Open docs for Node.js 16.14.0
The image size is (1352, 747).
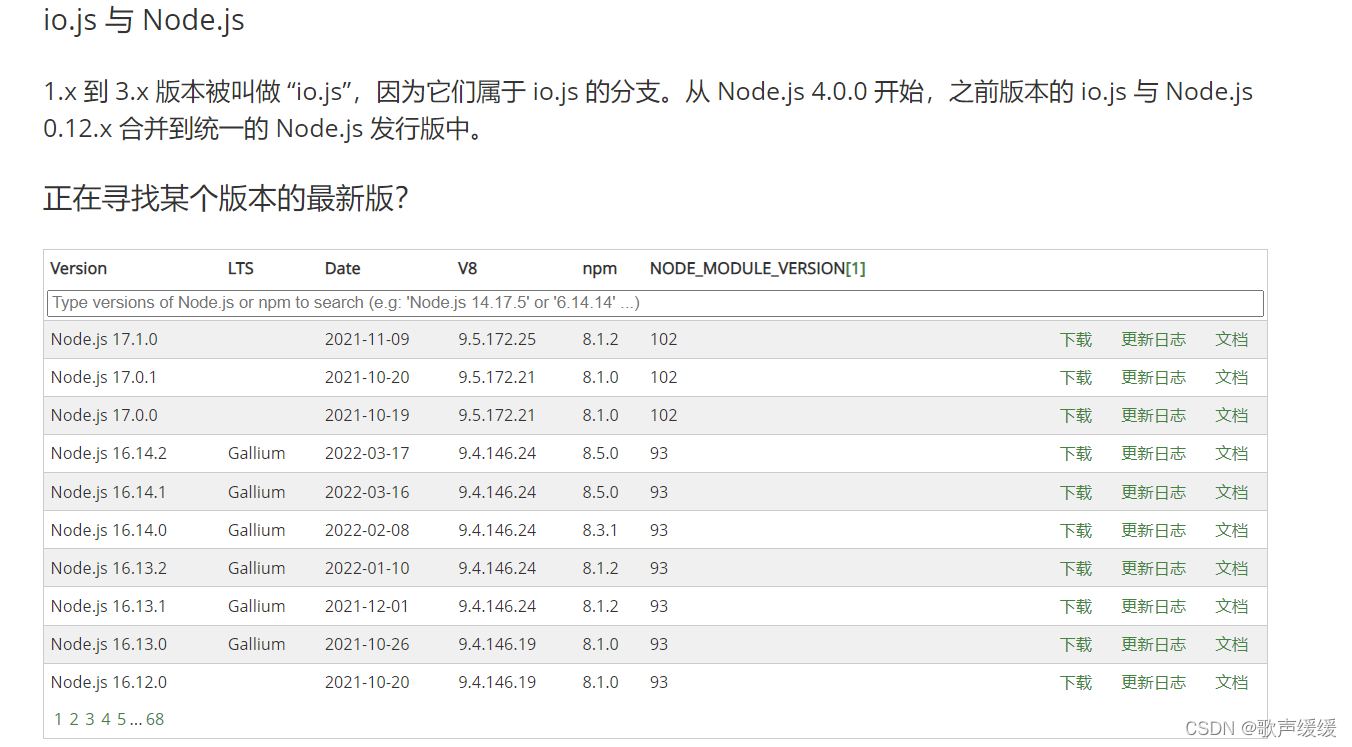point(1232,530)
